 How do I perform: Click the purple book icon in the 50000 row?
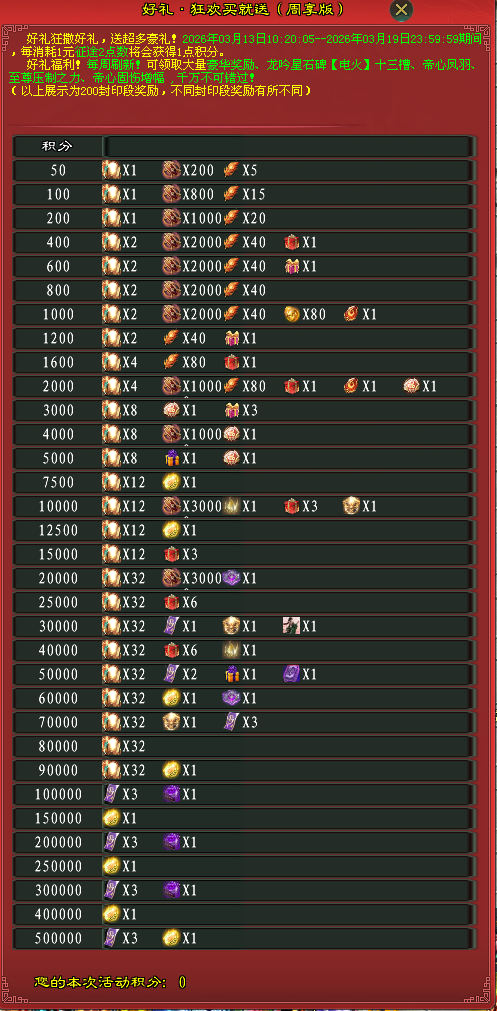pyautogui.click(x=291, y=674)
